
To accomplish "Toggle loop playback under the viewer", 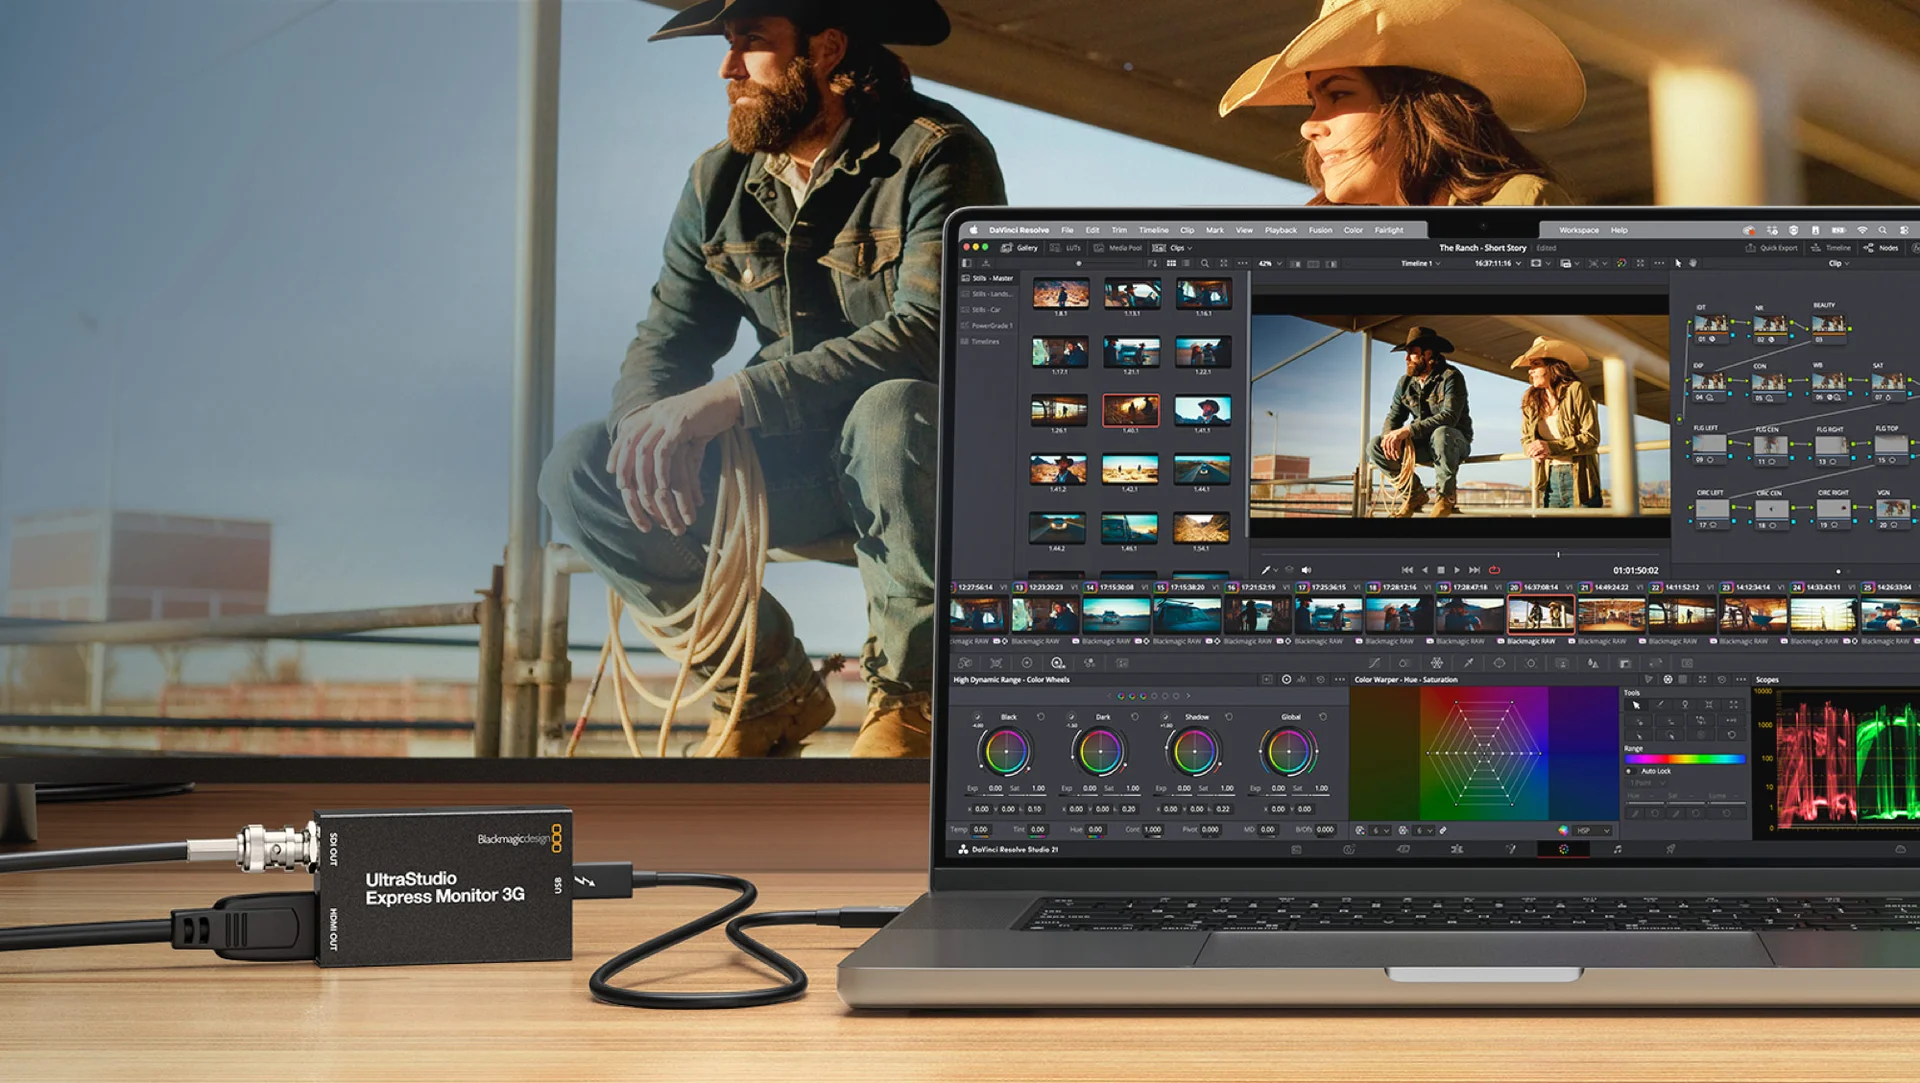I will coord(1495,570).
